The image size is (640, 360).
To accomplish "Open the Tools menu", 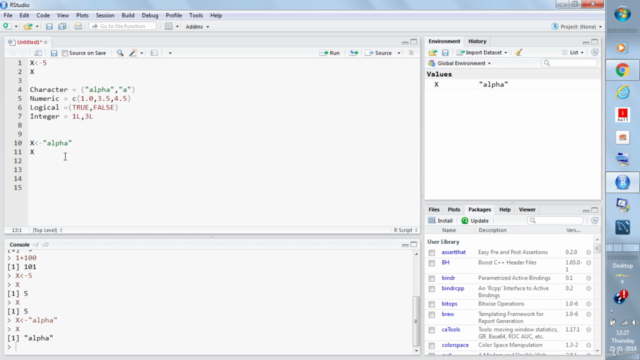I will tap(196, 16).
